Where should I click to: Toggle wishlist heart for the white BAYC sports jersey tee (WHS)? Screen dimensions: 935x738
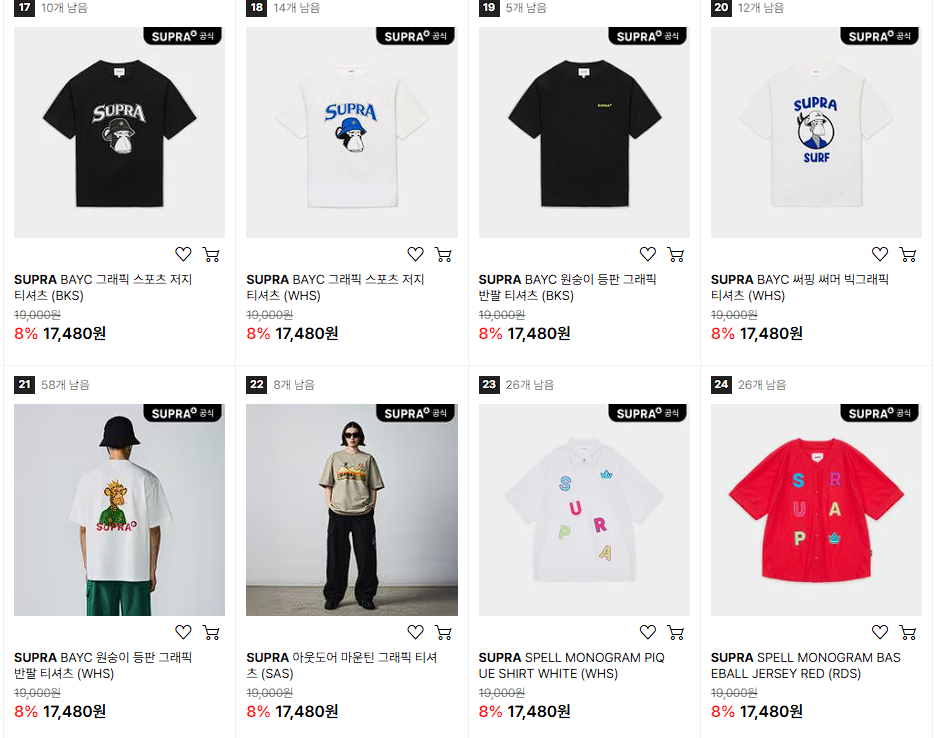pyautogui.click(x=416, y=255)
